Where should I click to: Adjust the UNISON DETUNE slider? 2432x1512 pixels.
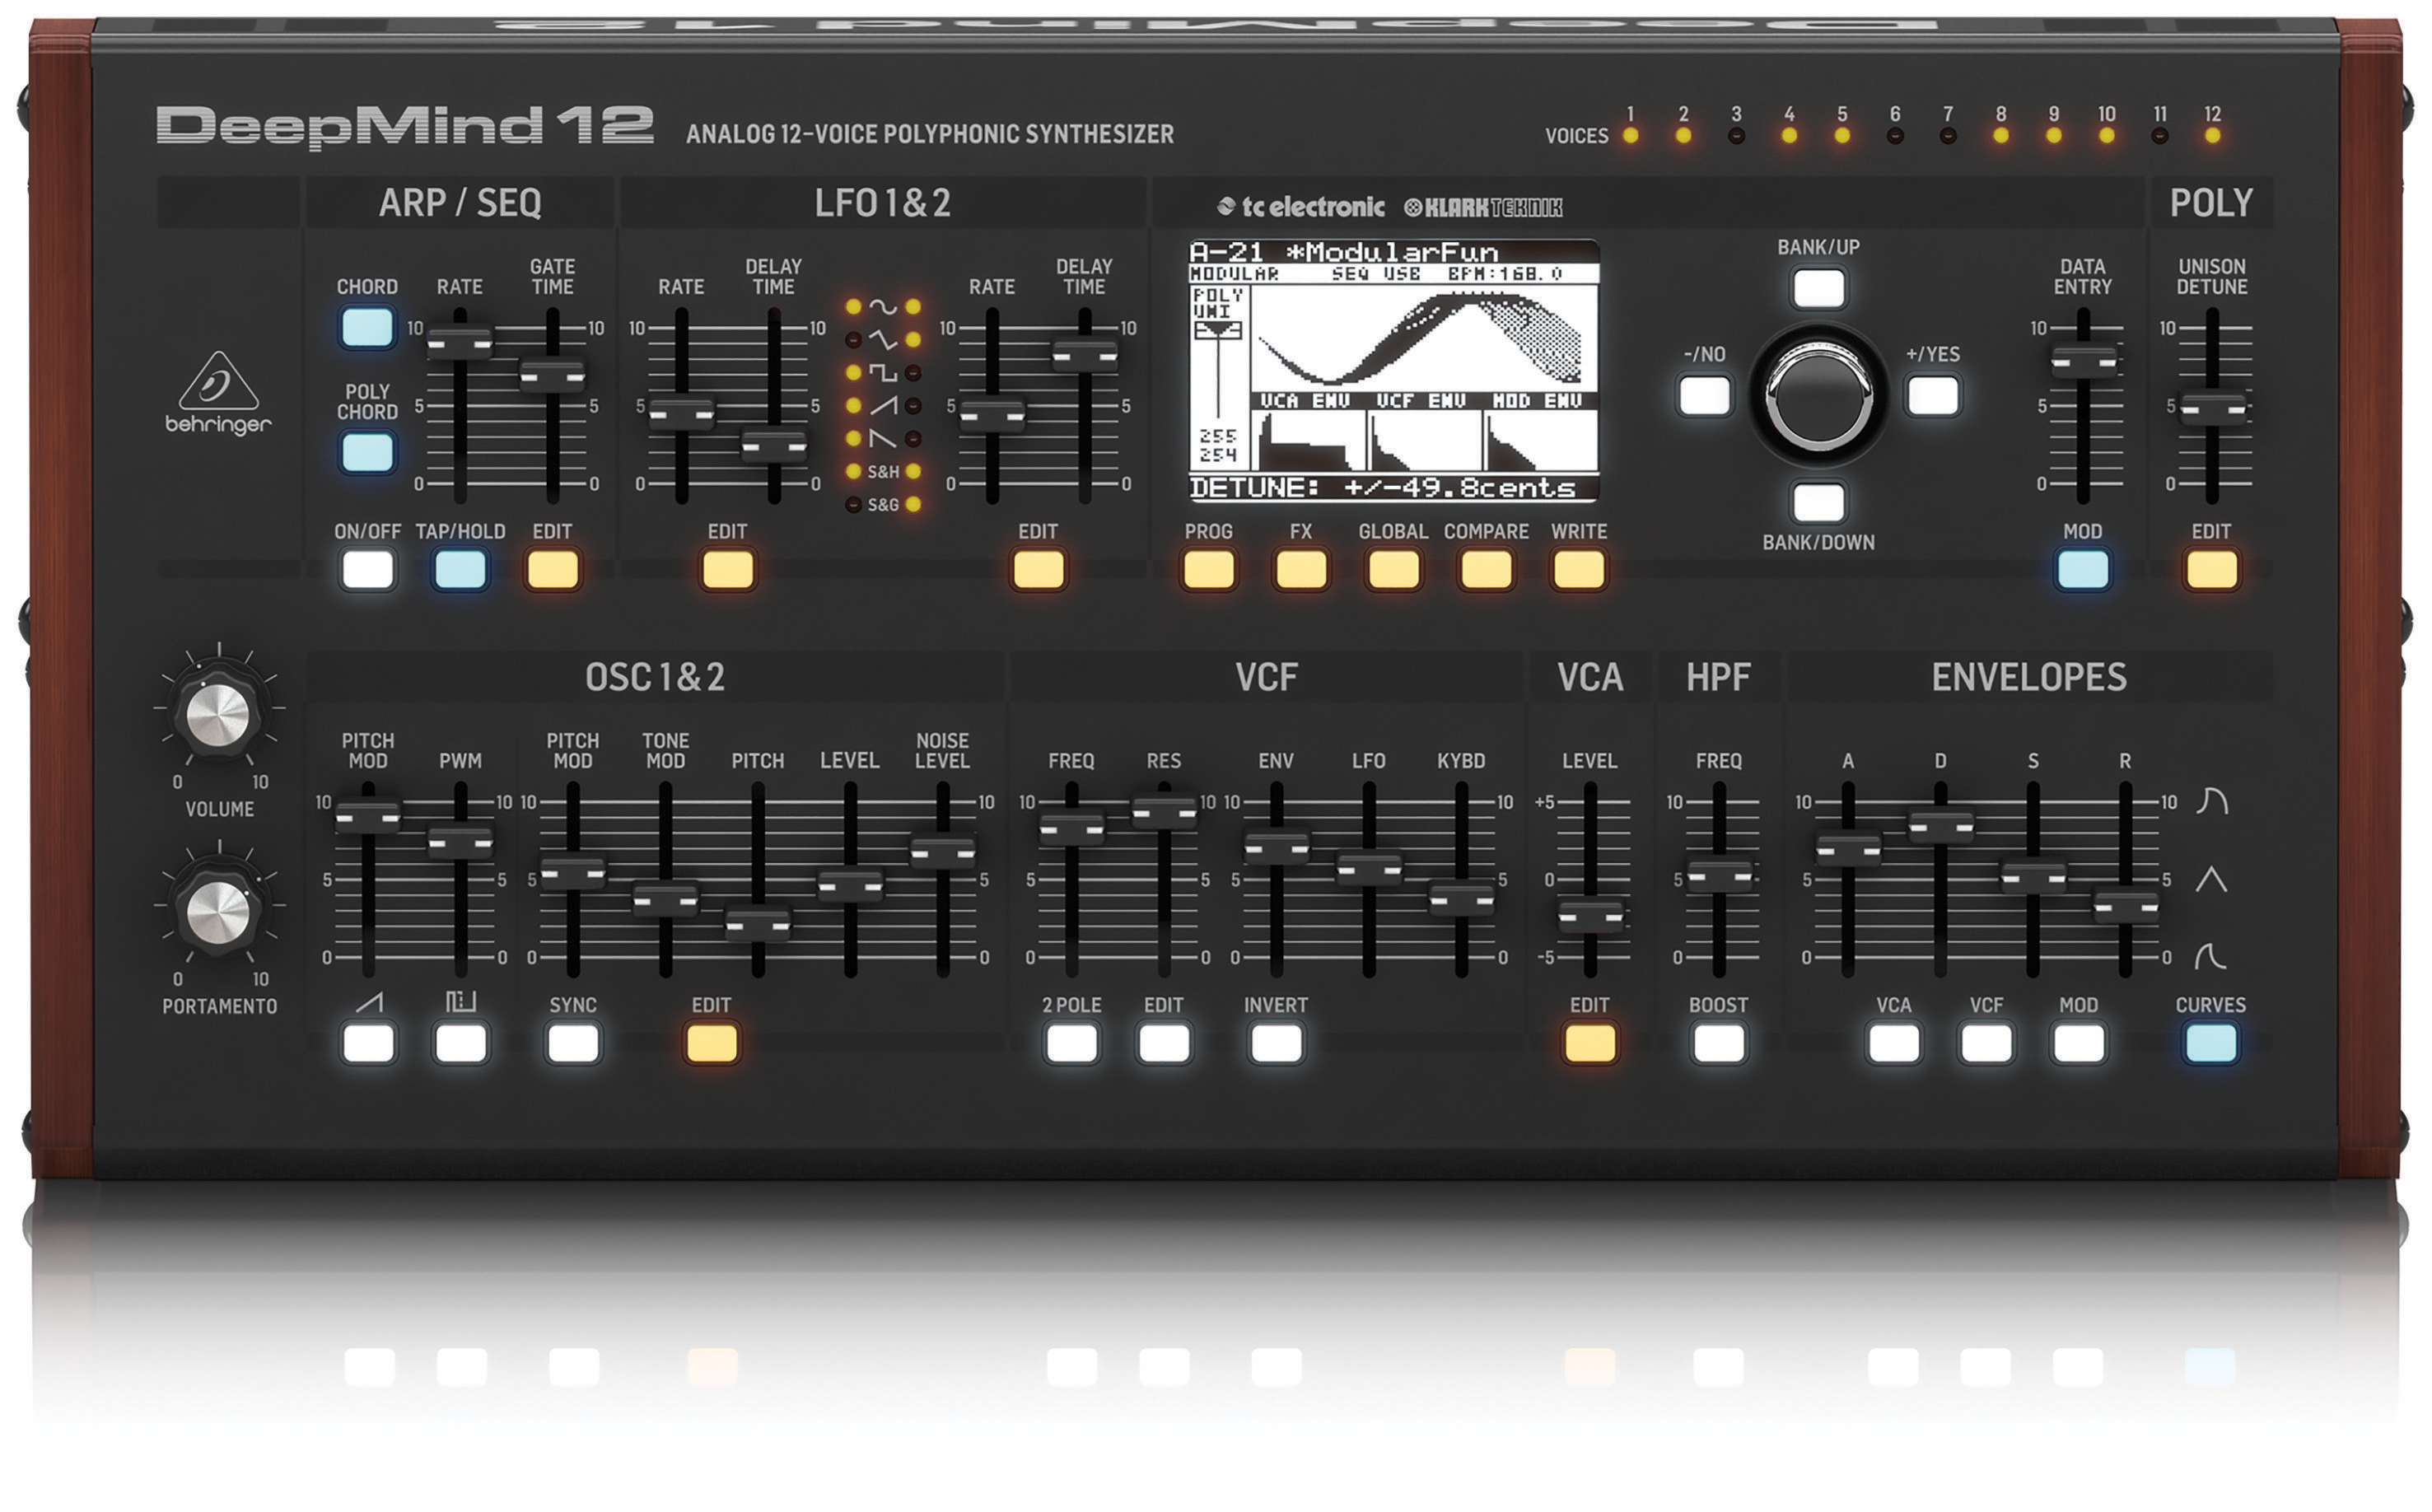(x=2211, y=408)
